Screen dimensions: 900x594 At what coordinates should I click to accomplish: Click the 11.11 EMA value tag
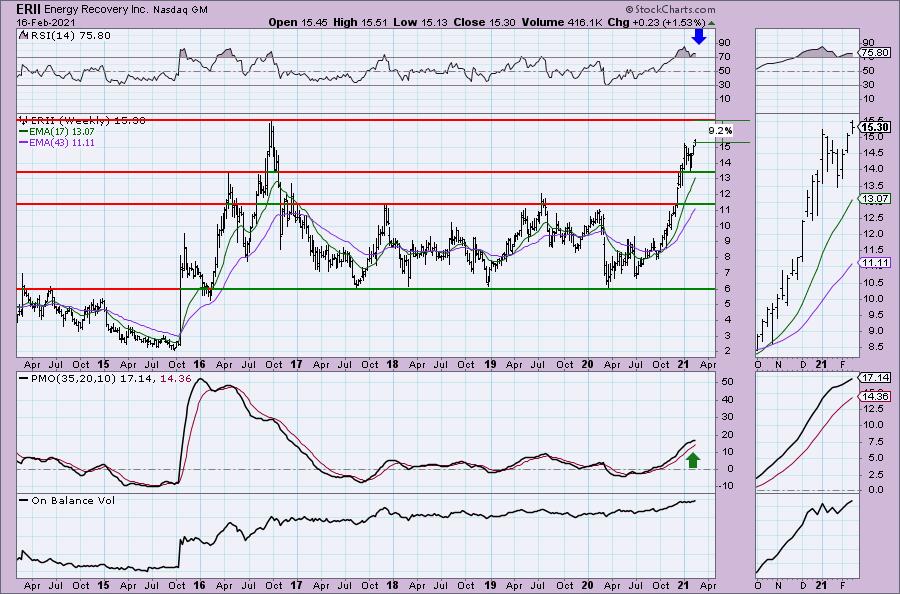(875, 262)
